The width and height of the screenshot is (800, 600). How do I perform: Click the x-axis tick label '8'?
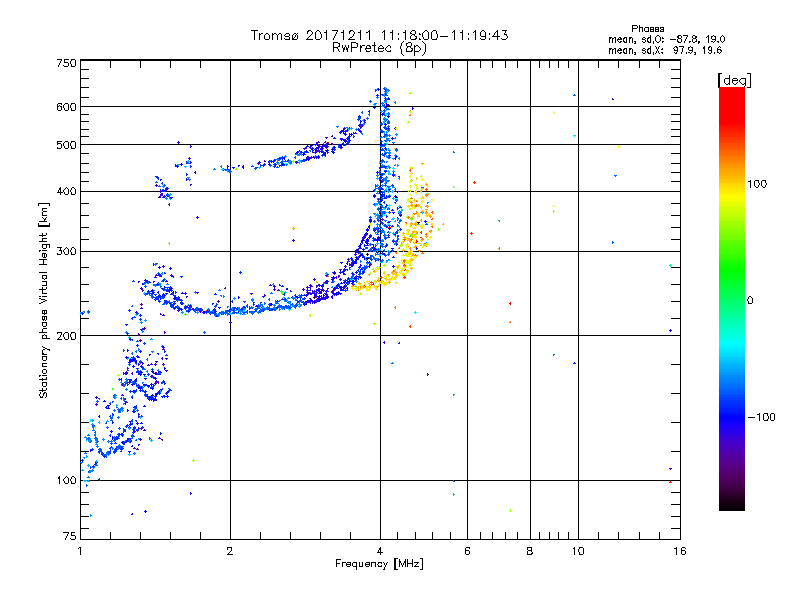click(530, 551)
